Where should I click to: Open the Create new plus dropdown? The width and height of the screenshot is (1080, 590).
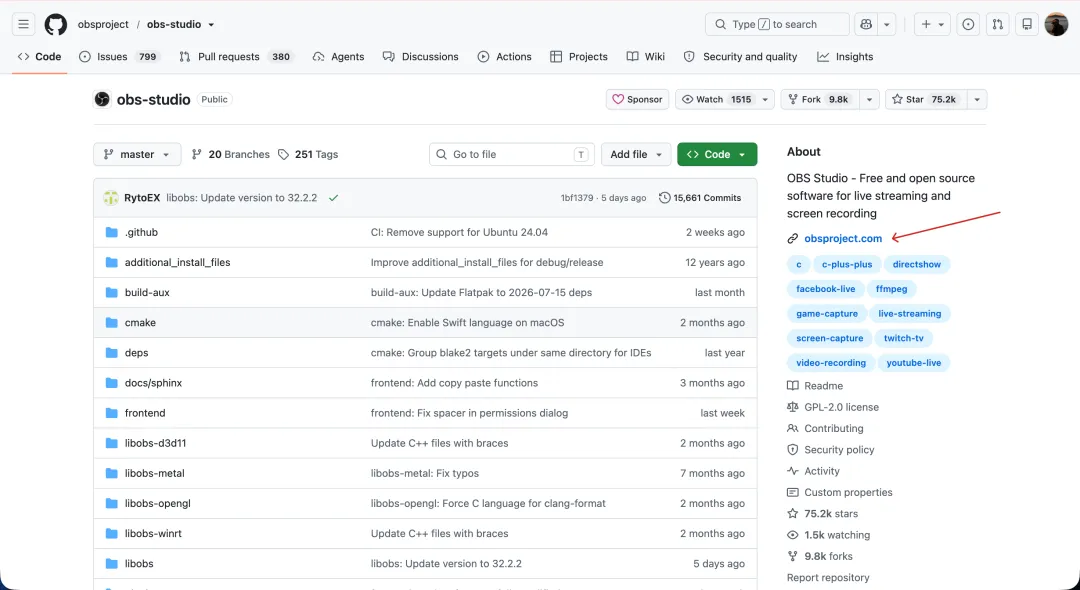933,24
